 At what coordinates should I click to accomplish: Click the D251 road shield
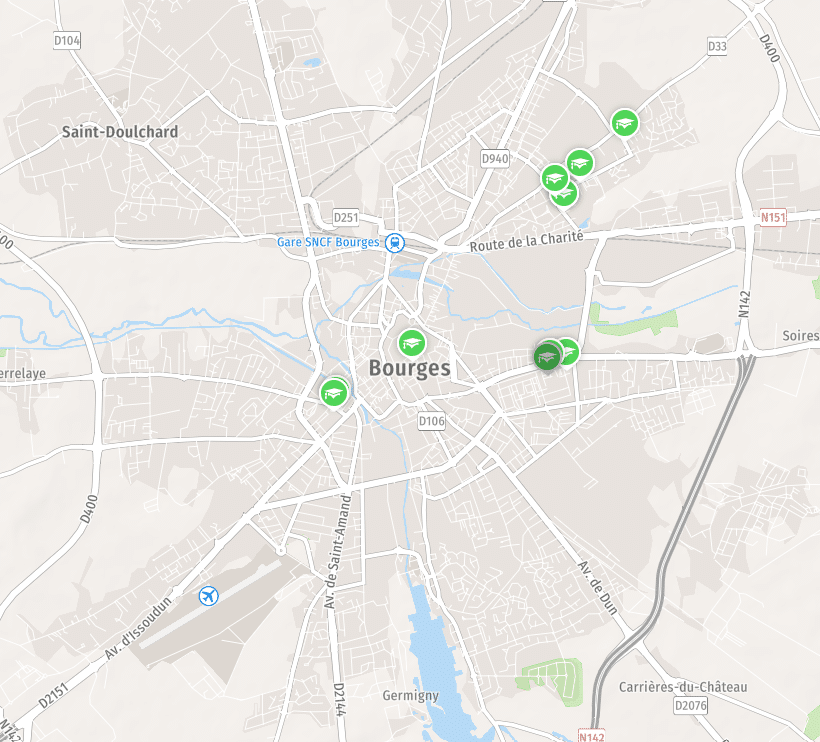(346, 217)
